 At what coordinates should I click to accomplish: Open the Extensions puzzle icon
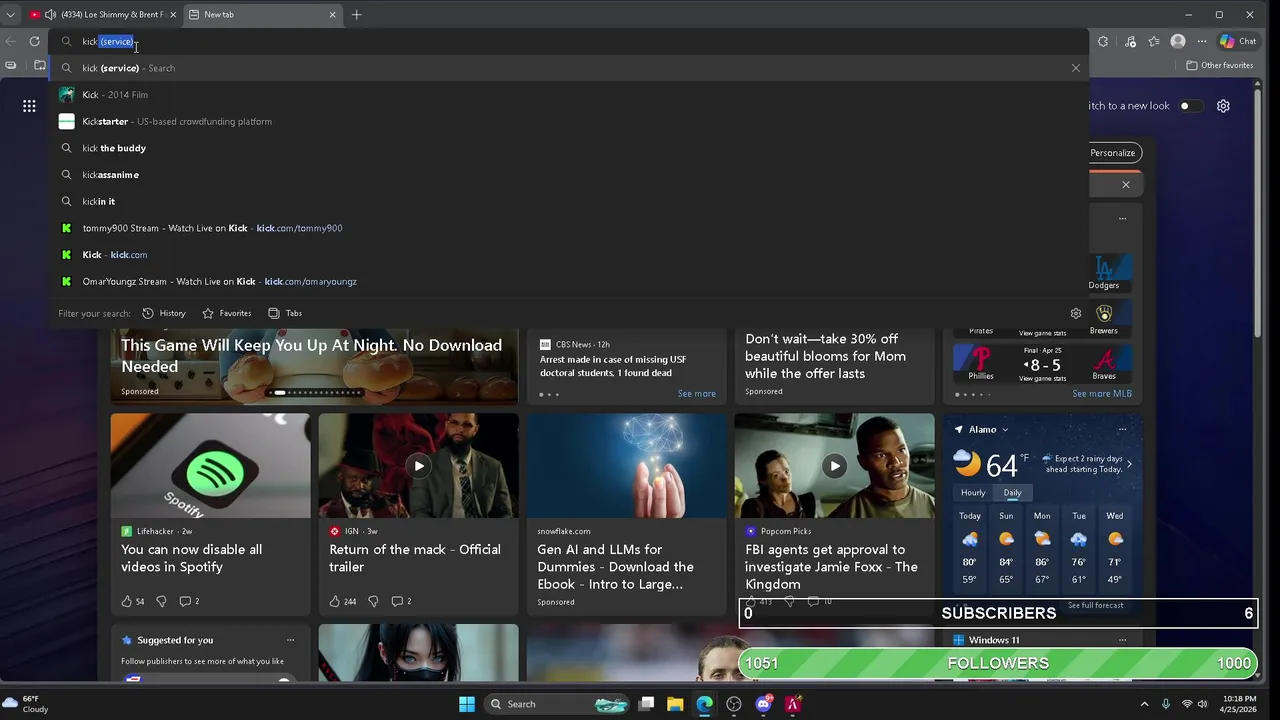click(1103, 41)
